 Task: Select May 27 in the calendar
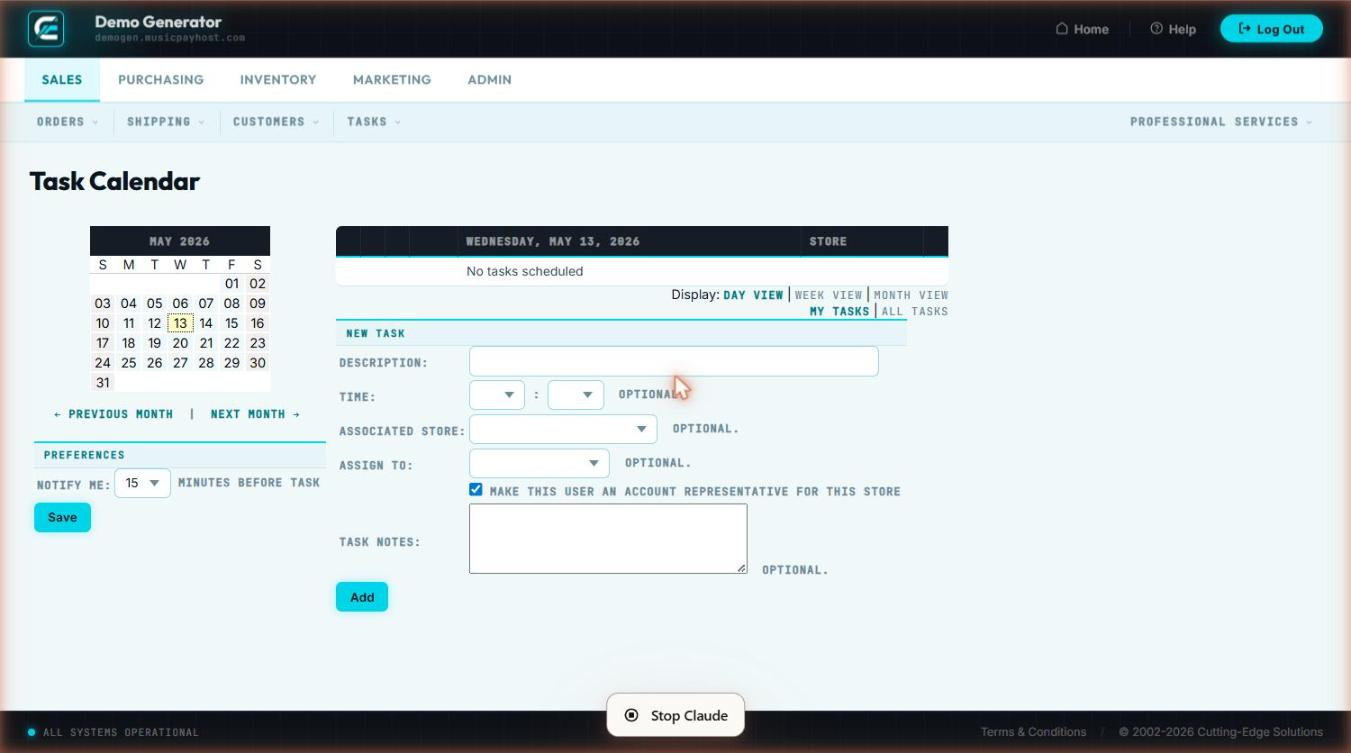point(180,363)
